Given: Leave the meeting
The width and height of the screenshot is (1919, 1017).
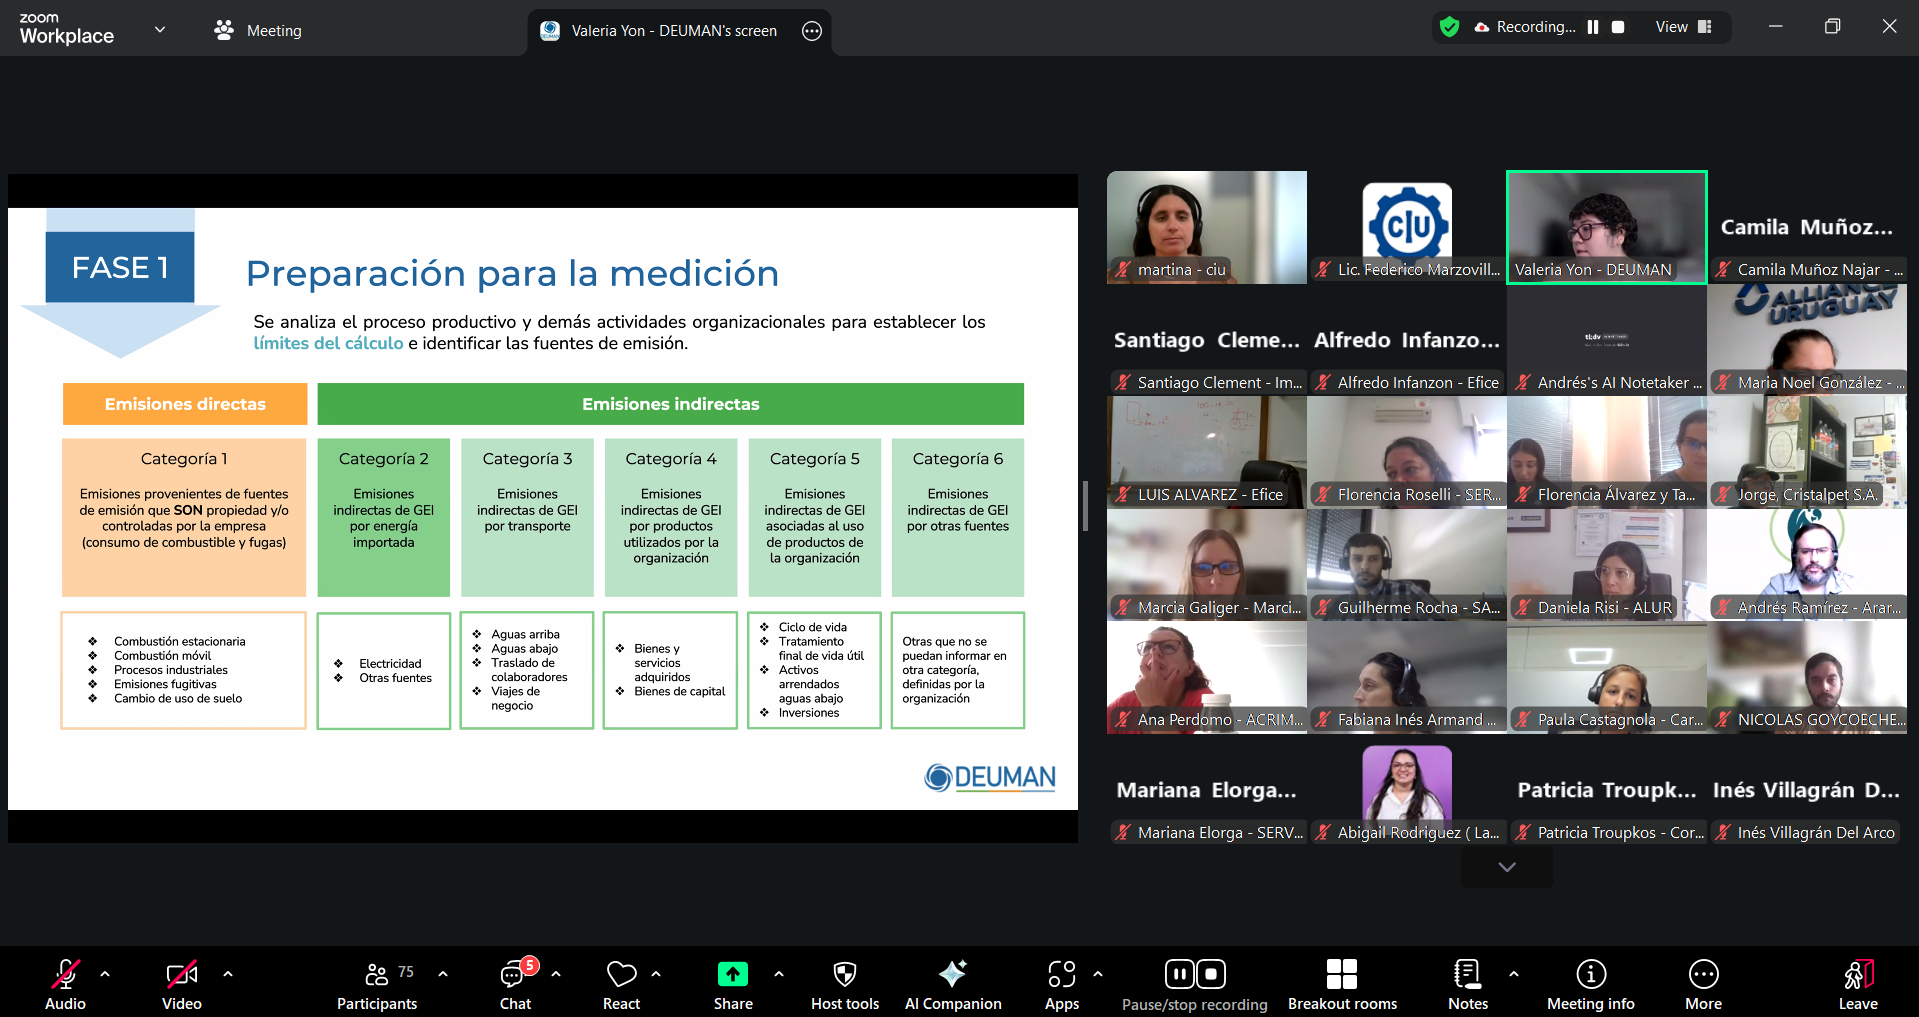Looking at the screenshot, I should [1857, 985].
